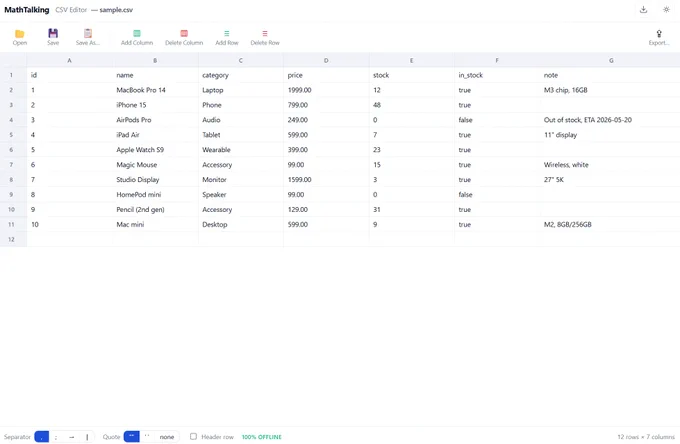Click the price cell '1999.00'

pyautogui.click(x=326, y=90)
